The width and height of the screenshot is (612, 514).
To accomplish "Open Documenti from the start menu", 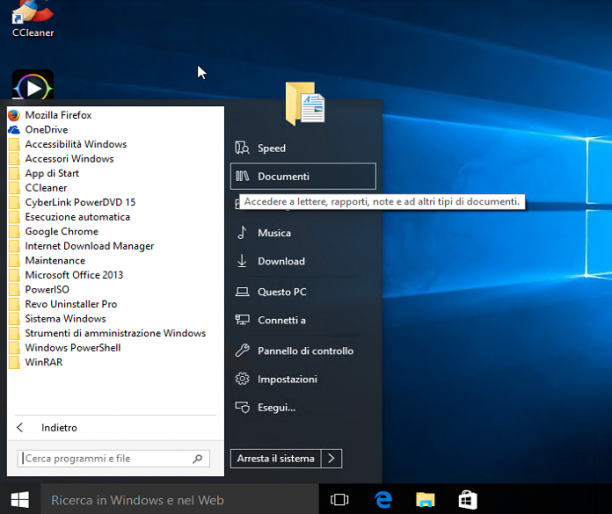I will click(x=303, y=176).
